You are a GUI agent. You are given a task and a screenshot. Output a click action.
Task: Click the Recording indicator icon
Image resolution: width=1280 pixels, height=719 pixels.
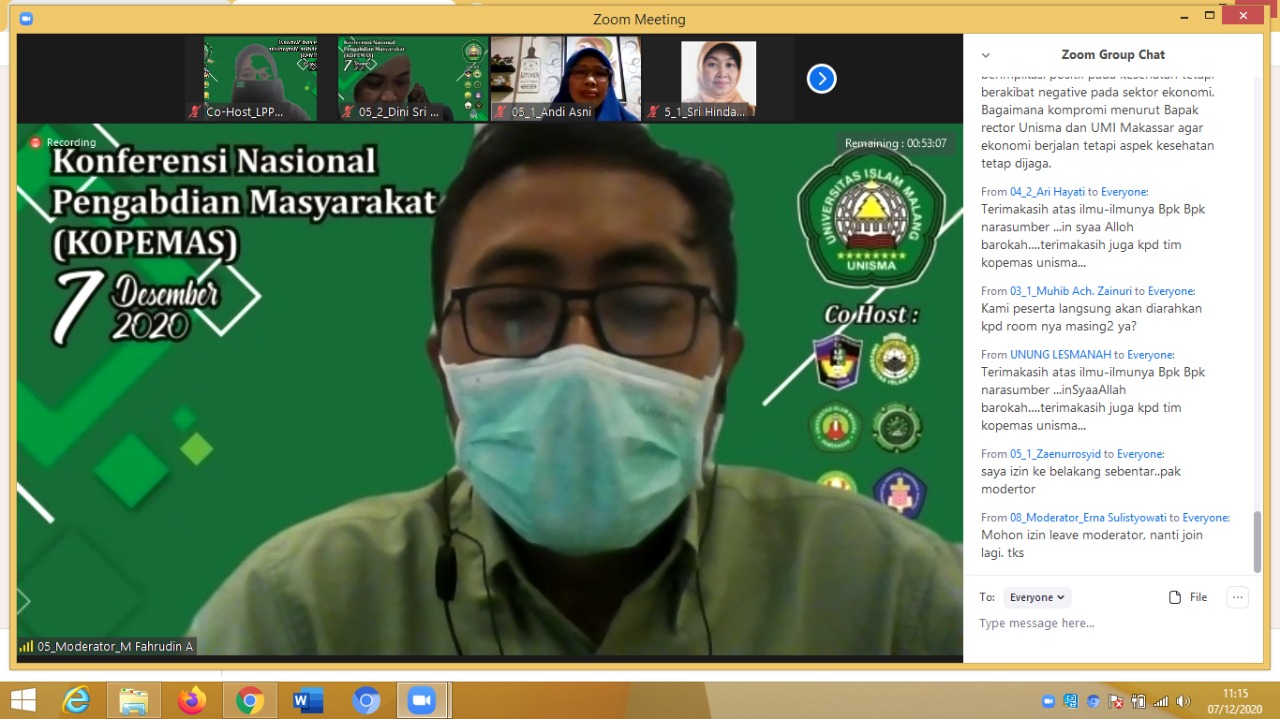click(36, 142)
